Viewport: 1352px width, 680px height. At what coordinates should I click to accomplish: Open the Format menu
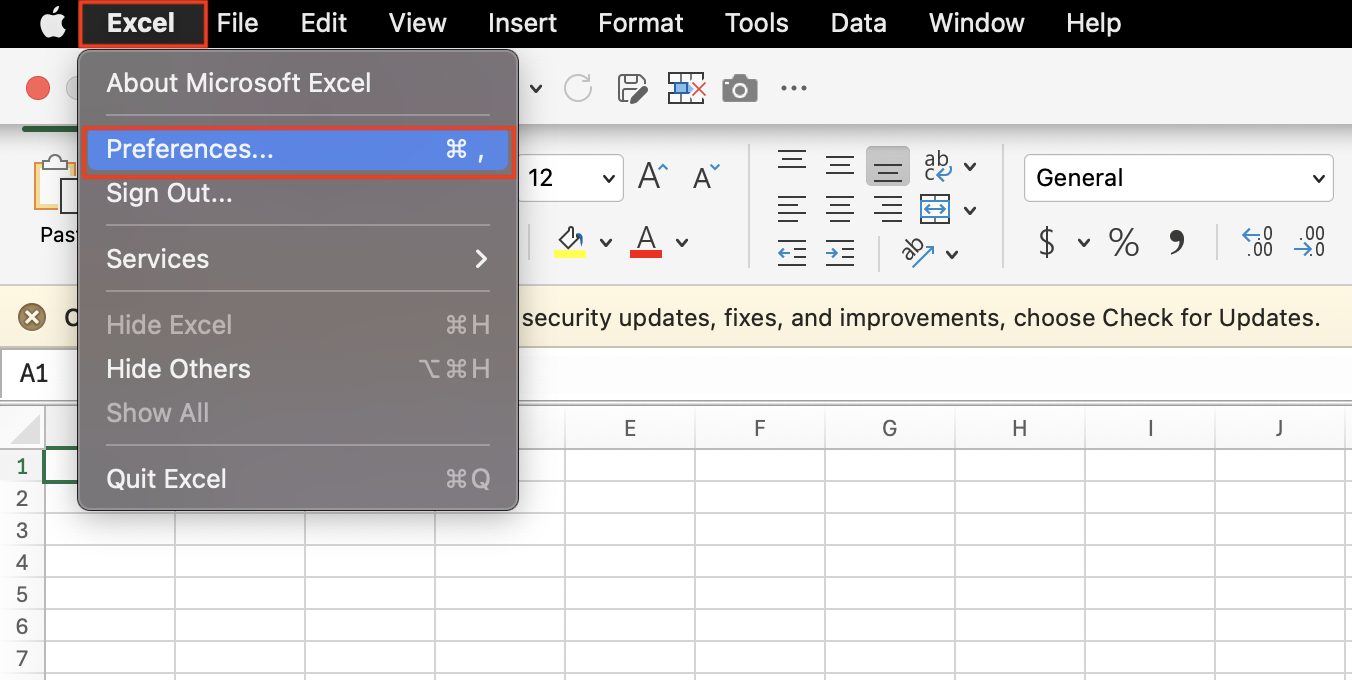(641, 23)
